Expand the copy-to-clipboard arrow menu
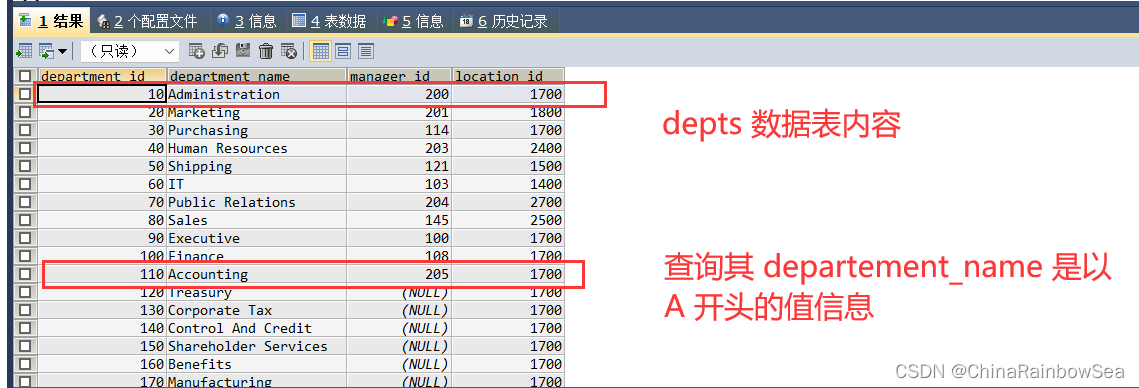The image size is (1139, 388). pyautogui.click(x=62, y=51)
